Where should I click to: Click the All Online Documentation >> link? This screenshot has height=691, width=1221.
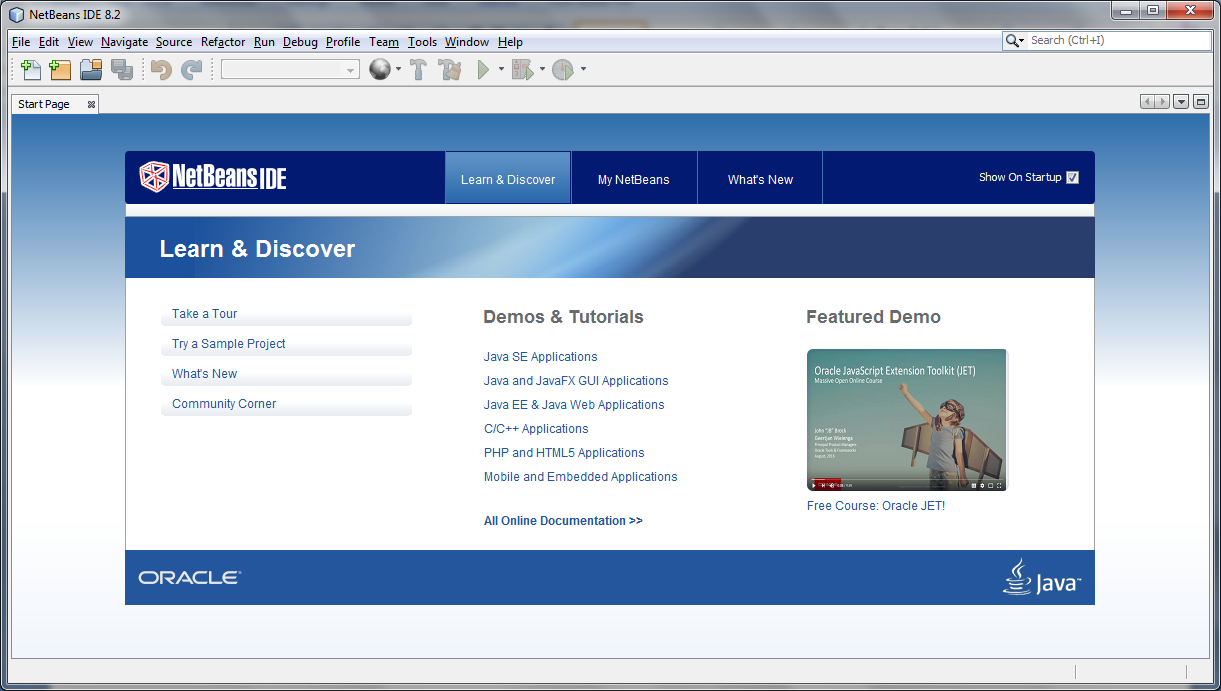point(563,521)
